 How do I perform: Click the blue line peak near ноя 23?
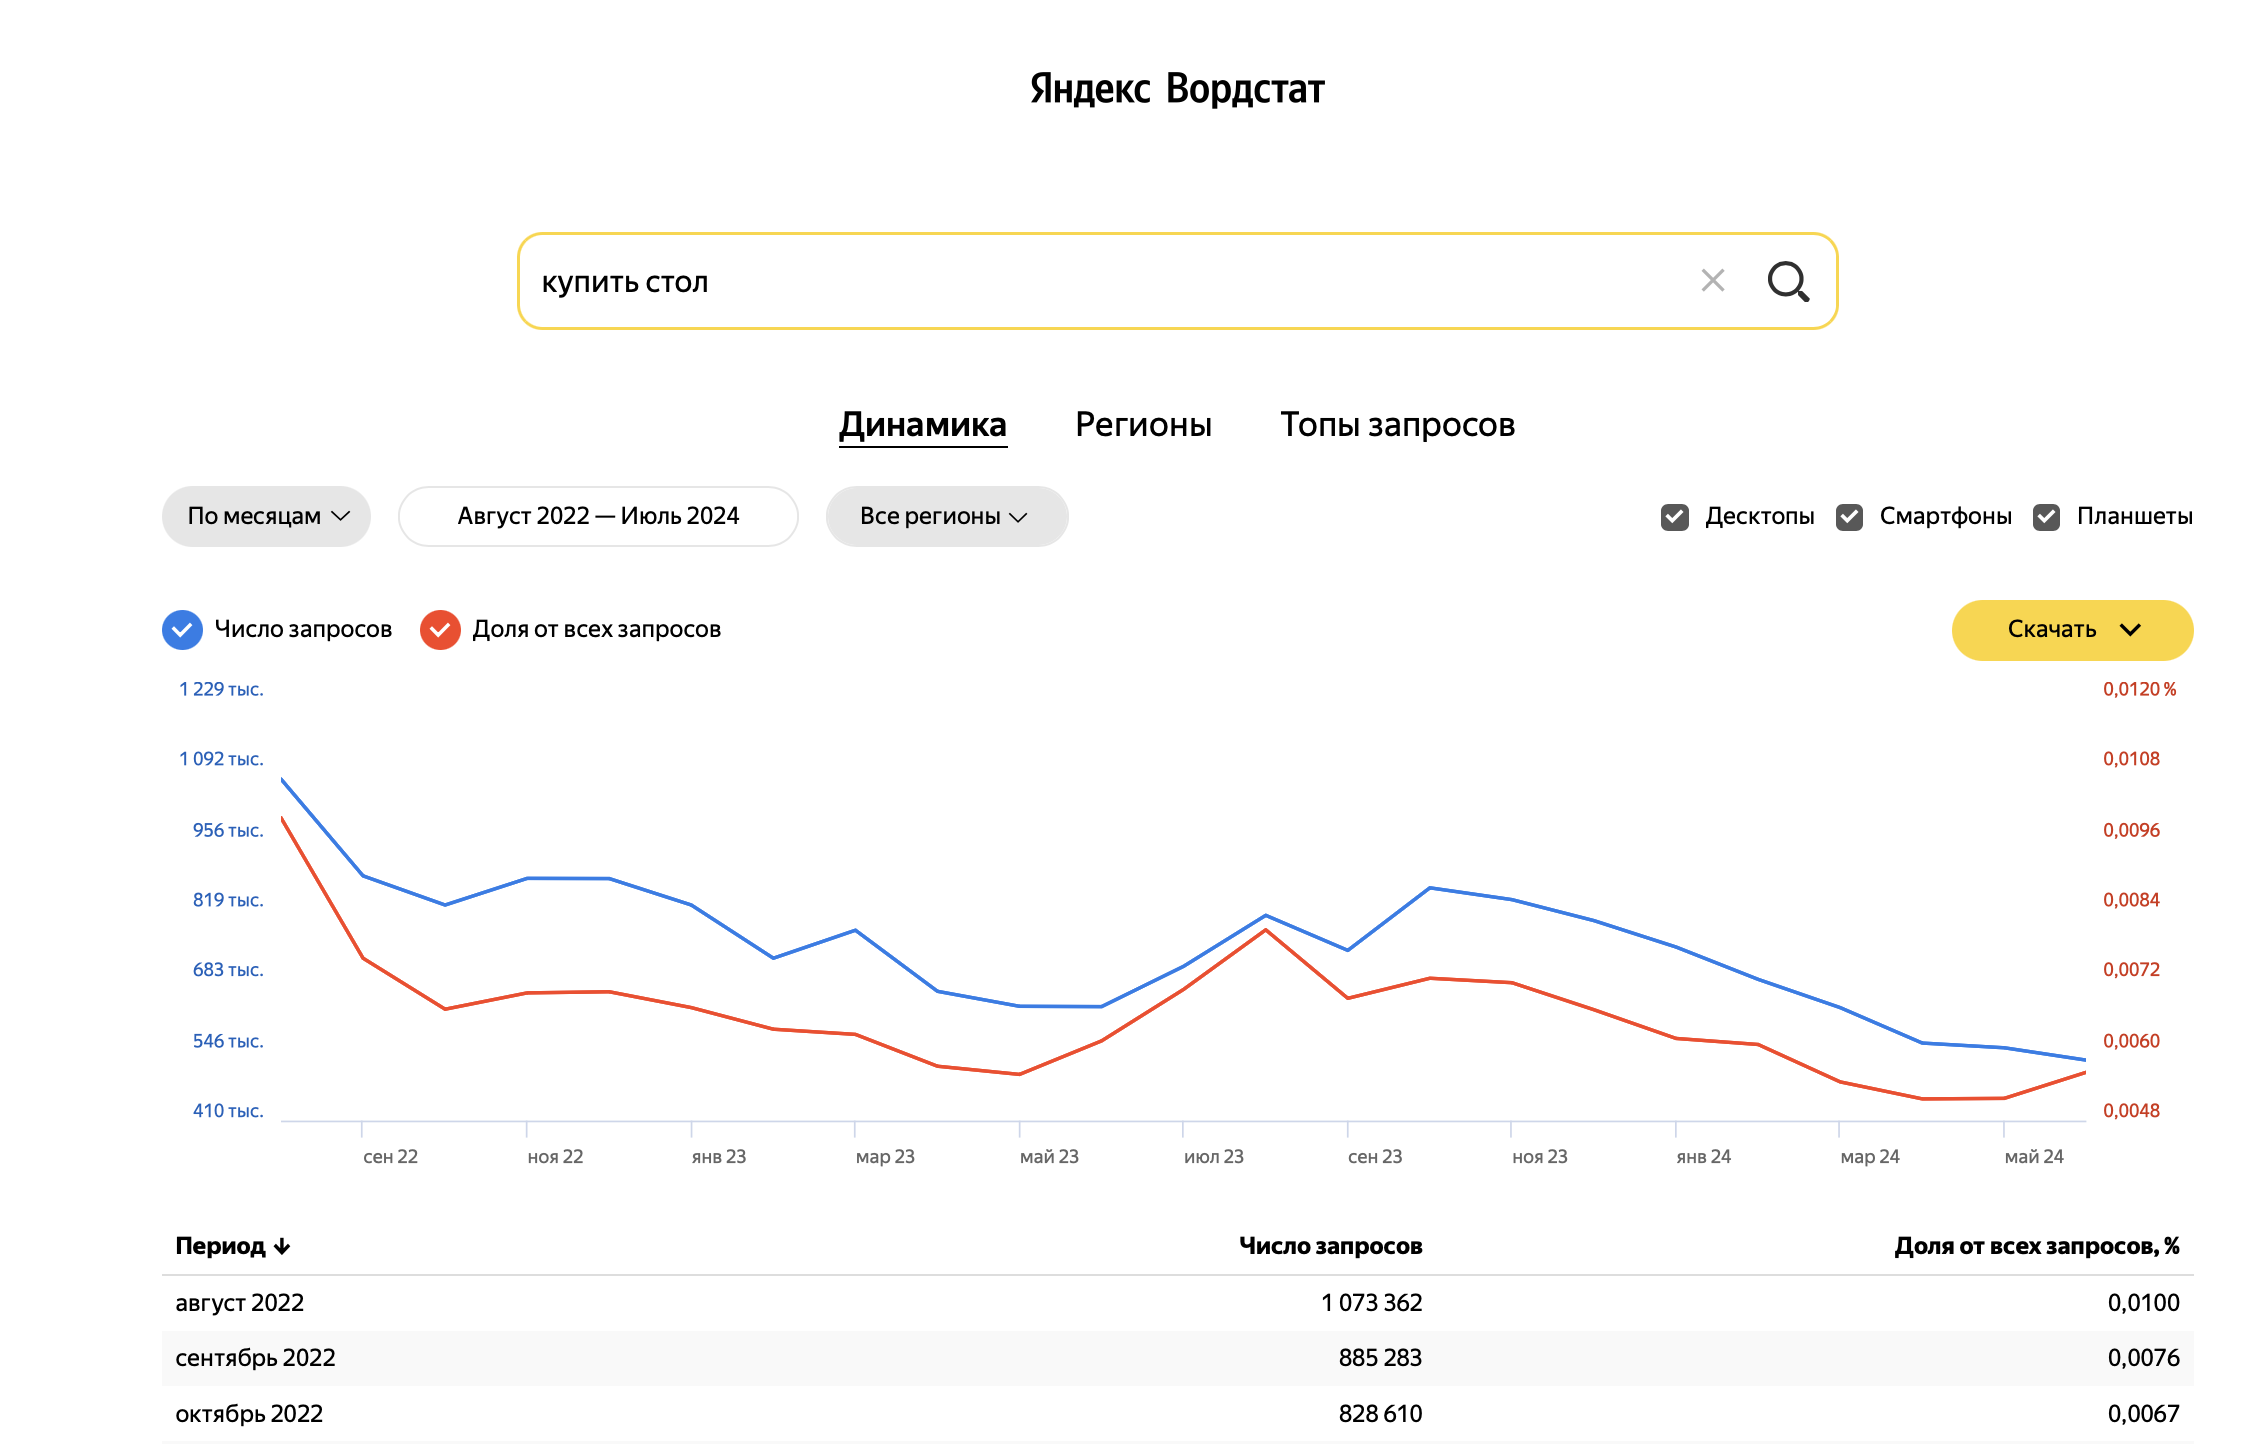(1431, 888)
